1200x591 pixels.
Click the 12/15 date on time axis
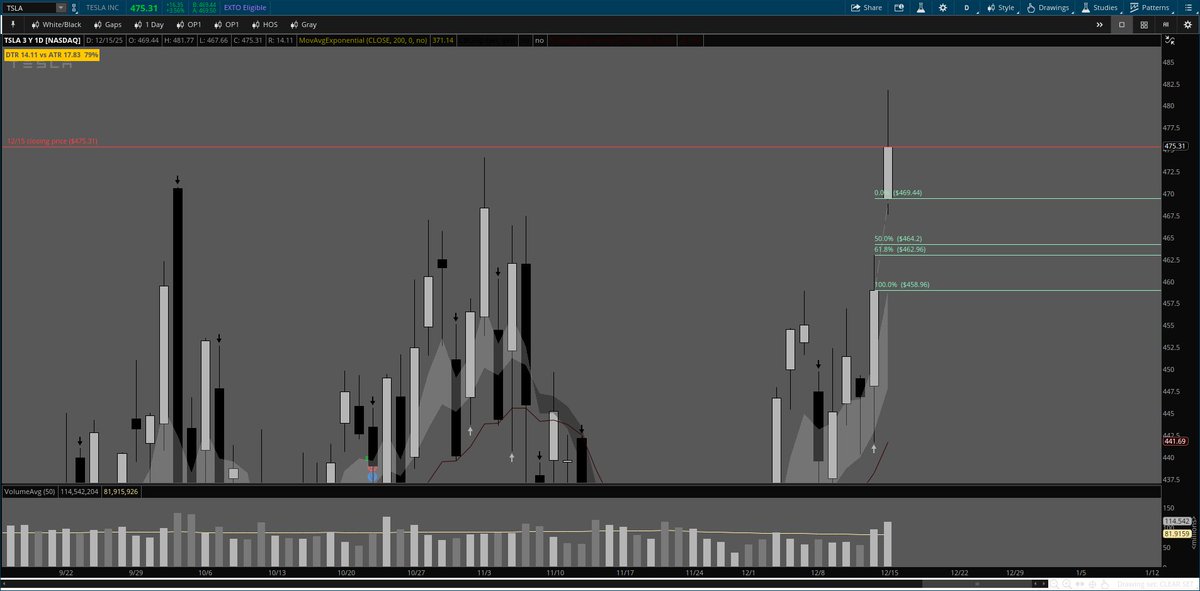pos(888,573)
